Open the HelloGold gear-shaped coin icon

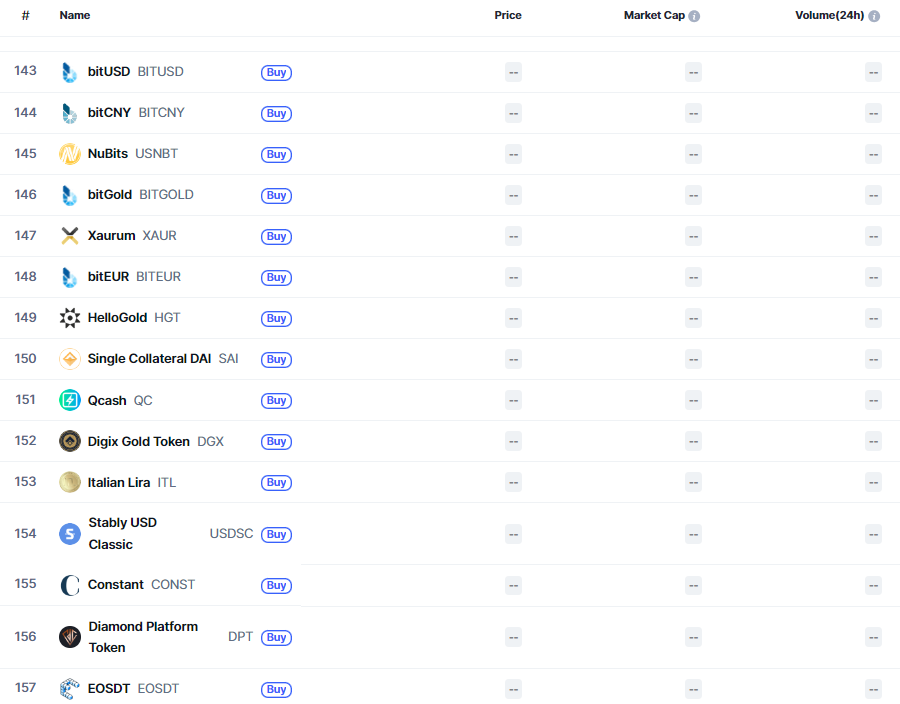pyautogui.click(x=69, y=317)
